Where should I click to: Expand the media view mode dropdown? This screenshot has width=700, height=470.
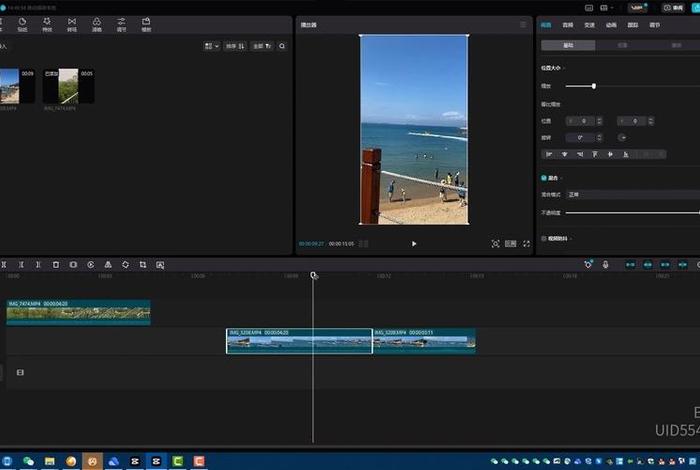coord(212,46)
